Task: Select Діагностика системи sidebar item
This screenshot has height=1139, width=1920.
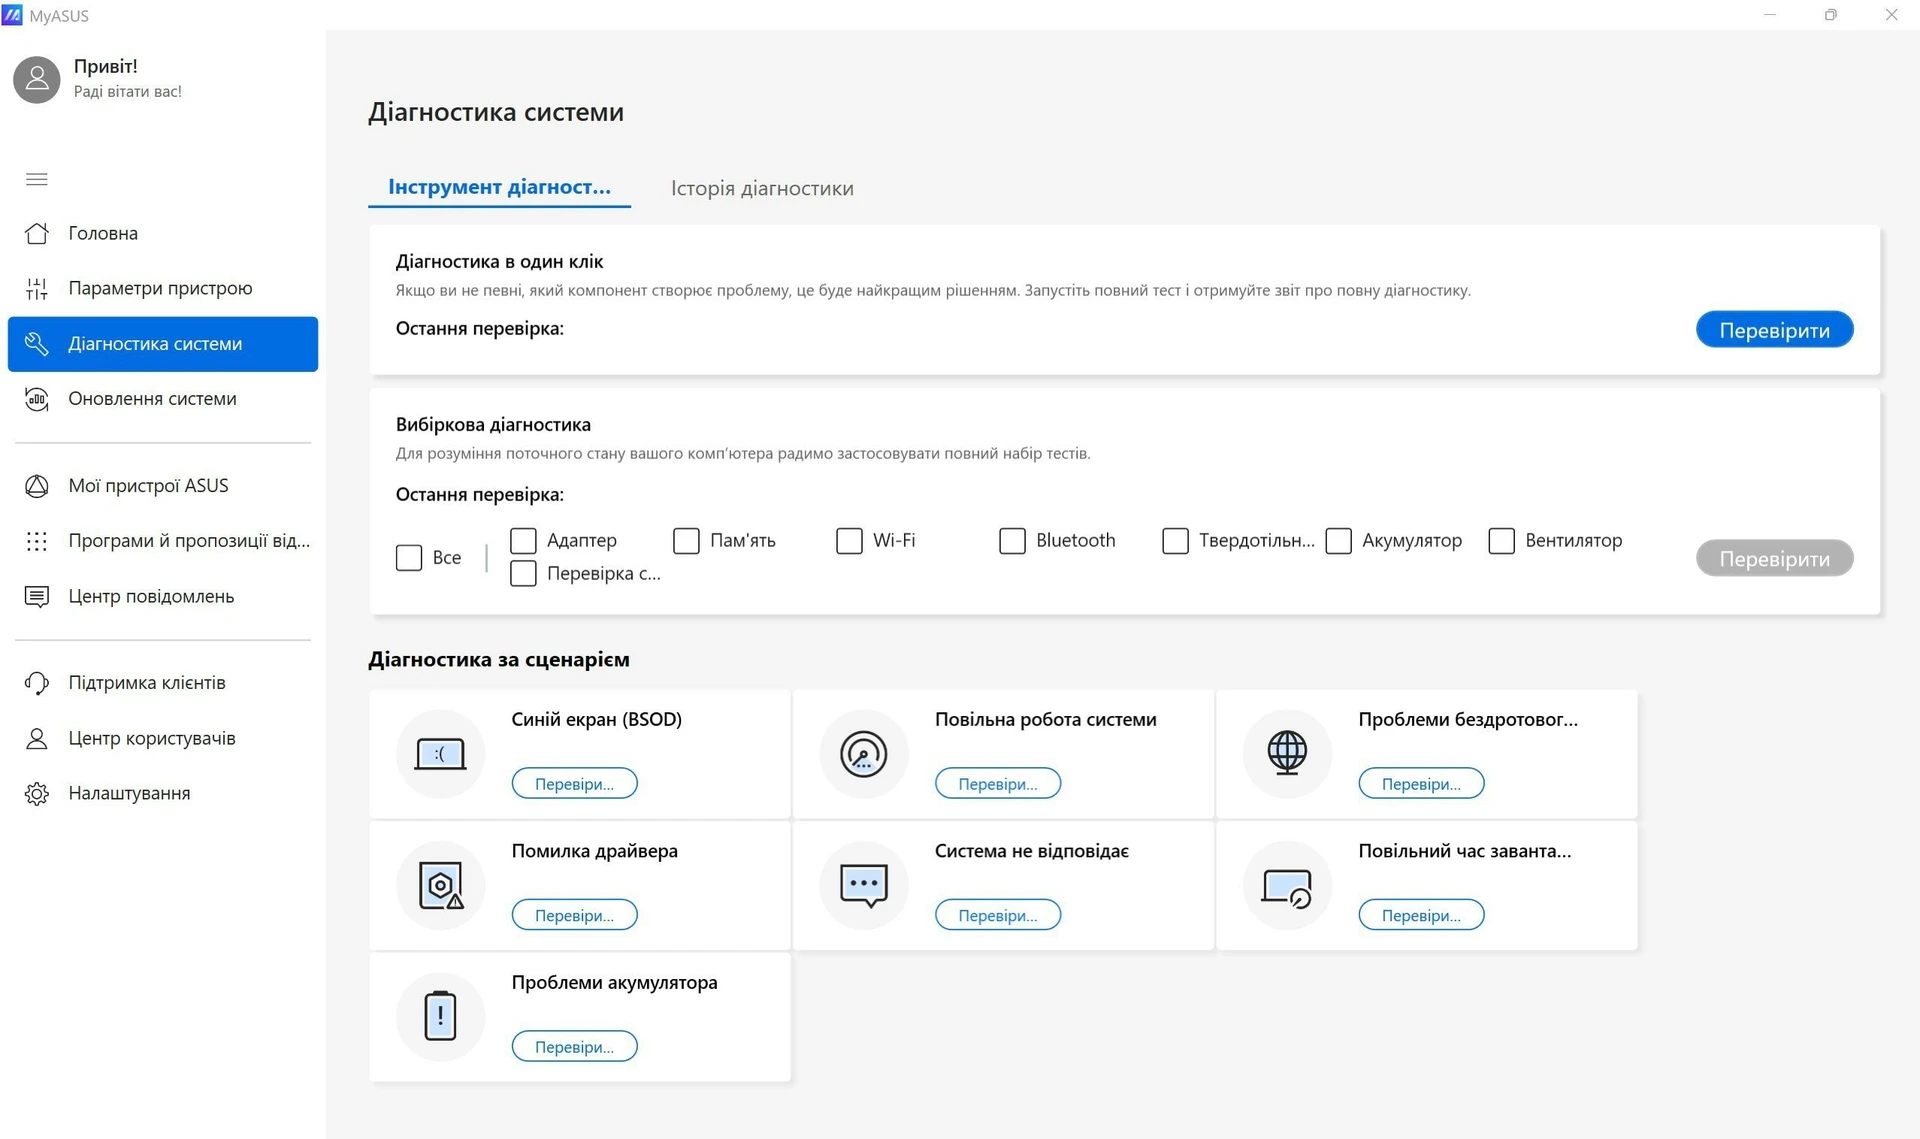Action: pyautogui.click(x=163, y=344)
